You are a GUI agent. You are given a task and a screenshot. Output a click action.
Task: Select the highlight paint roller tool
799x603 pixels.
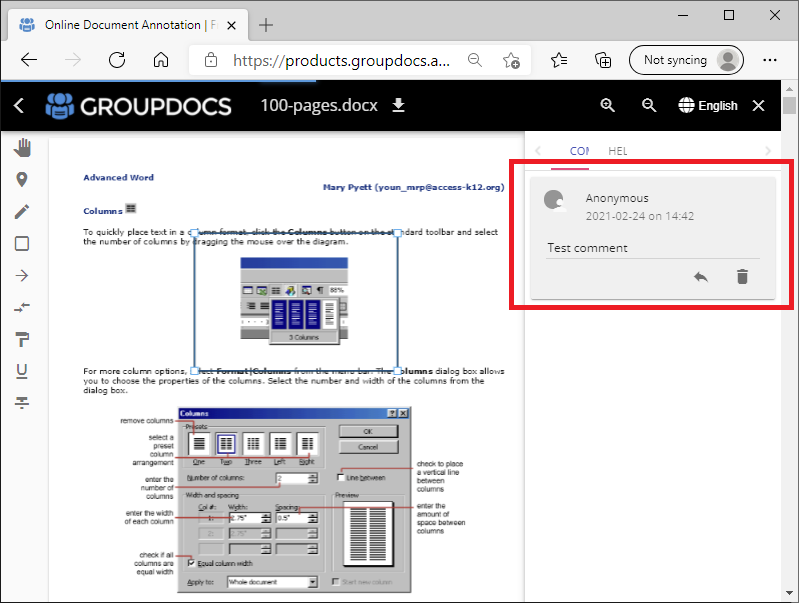22,339
